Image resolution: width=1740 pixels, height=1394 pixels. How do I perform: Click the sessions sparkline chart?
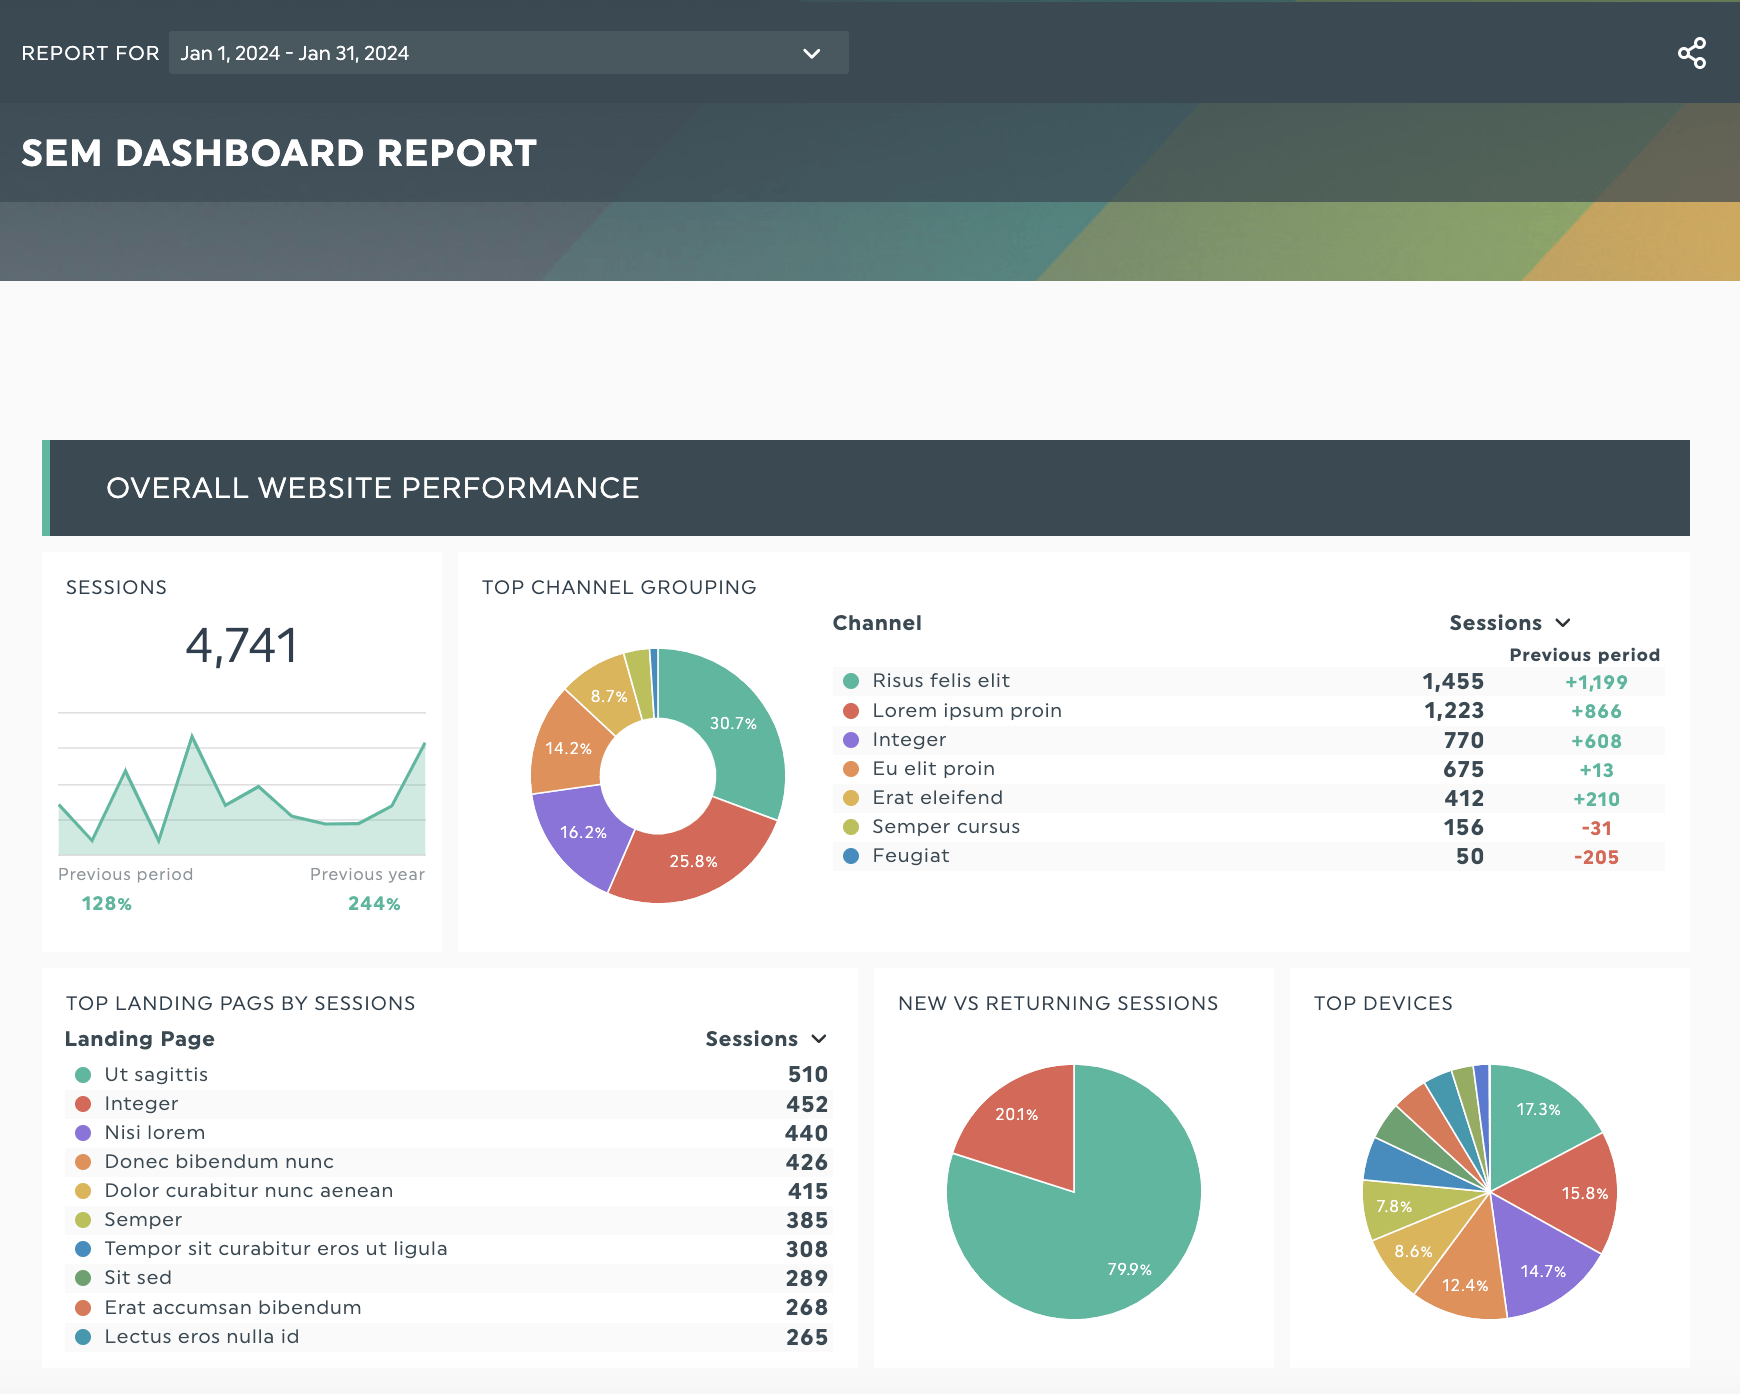point(242,784)
